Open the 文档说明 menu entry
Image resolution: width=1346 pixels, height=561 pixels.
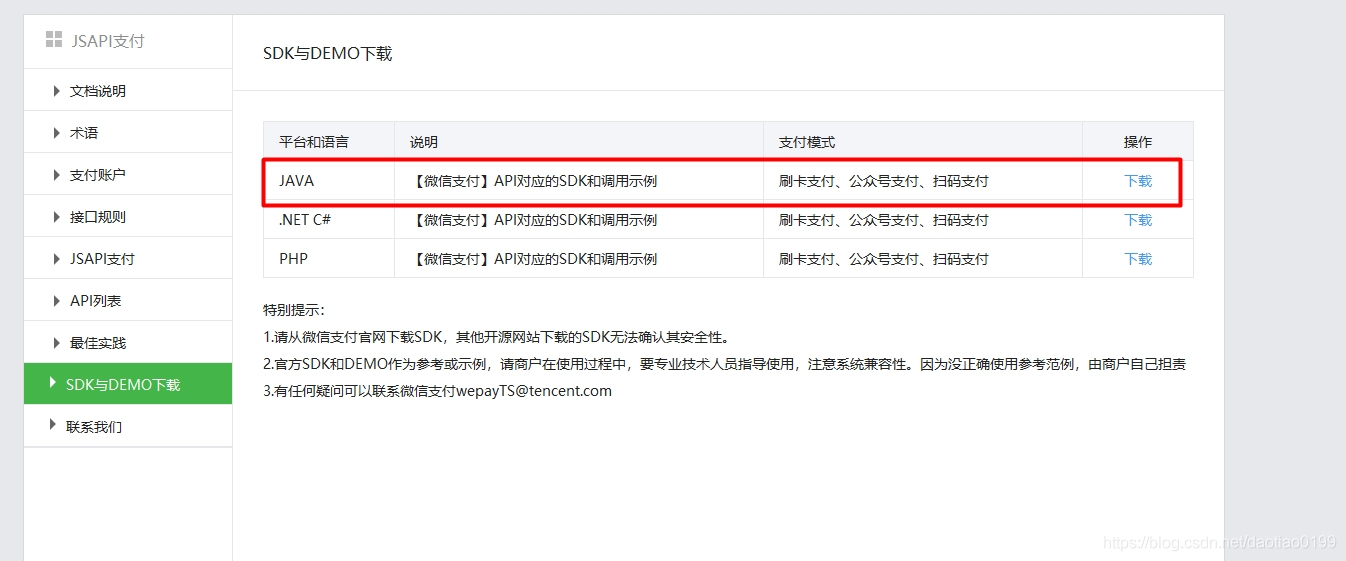[98, 91]
